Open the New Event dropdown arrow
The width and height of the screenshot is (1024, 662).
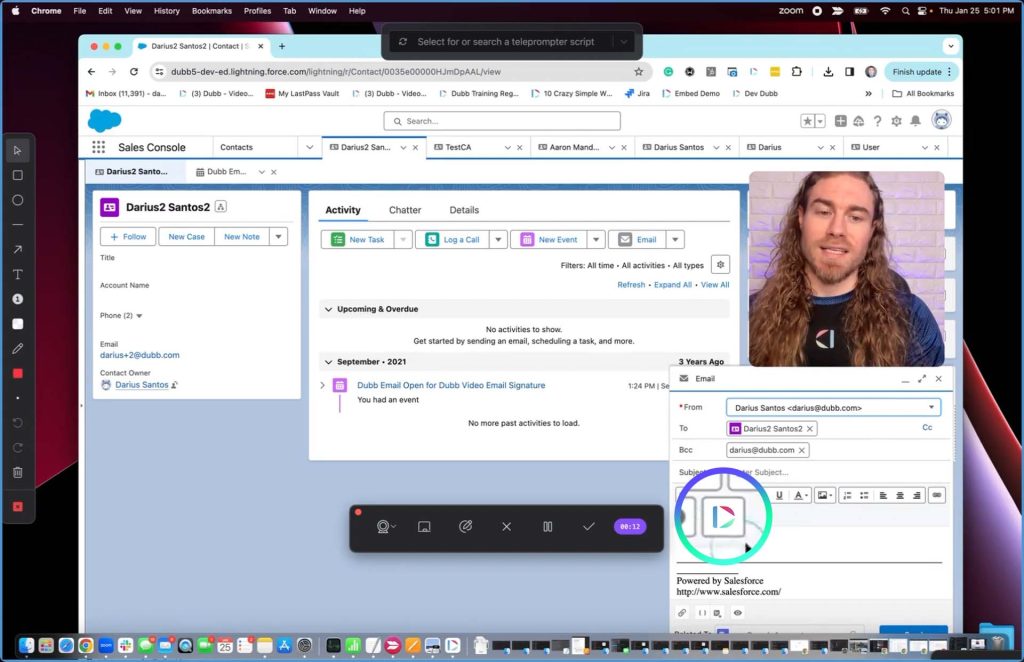pyautogui.click(x=596, y=240)
